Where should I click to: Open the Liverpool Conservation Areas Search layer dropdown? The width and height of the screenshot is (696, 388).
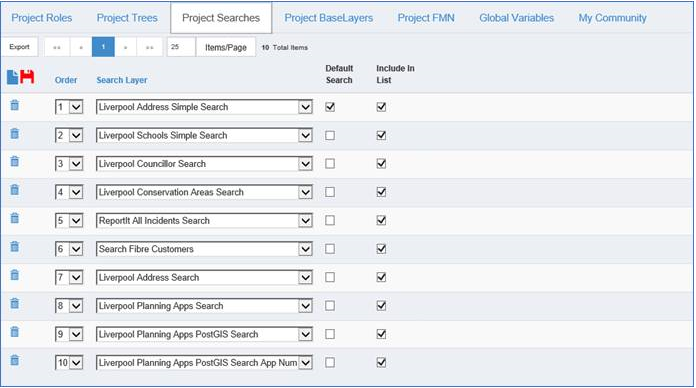[x=204, y=192]
